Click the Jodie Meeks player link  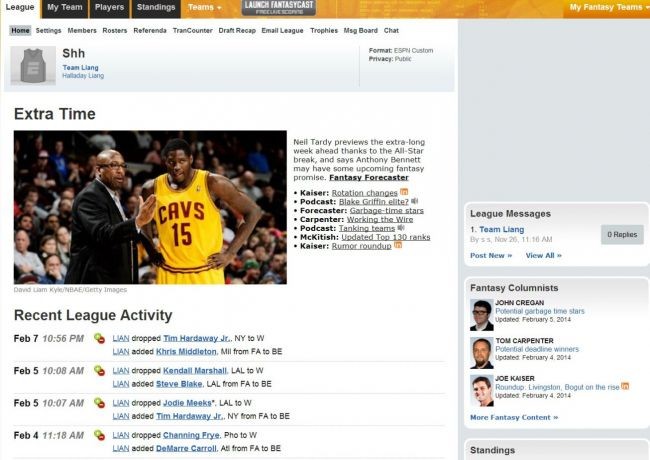(187, 403)
